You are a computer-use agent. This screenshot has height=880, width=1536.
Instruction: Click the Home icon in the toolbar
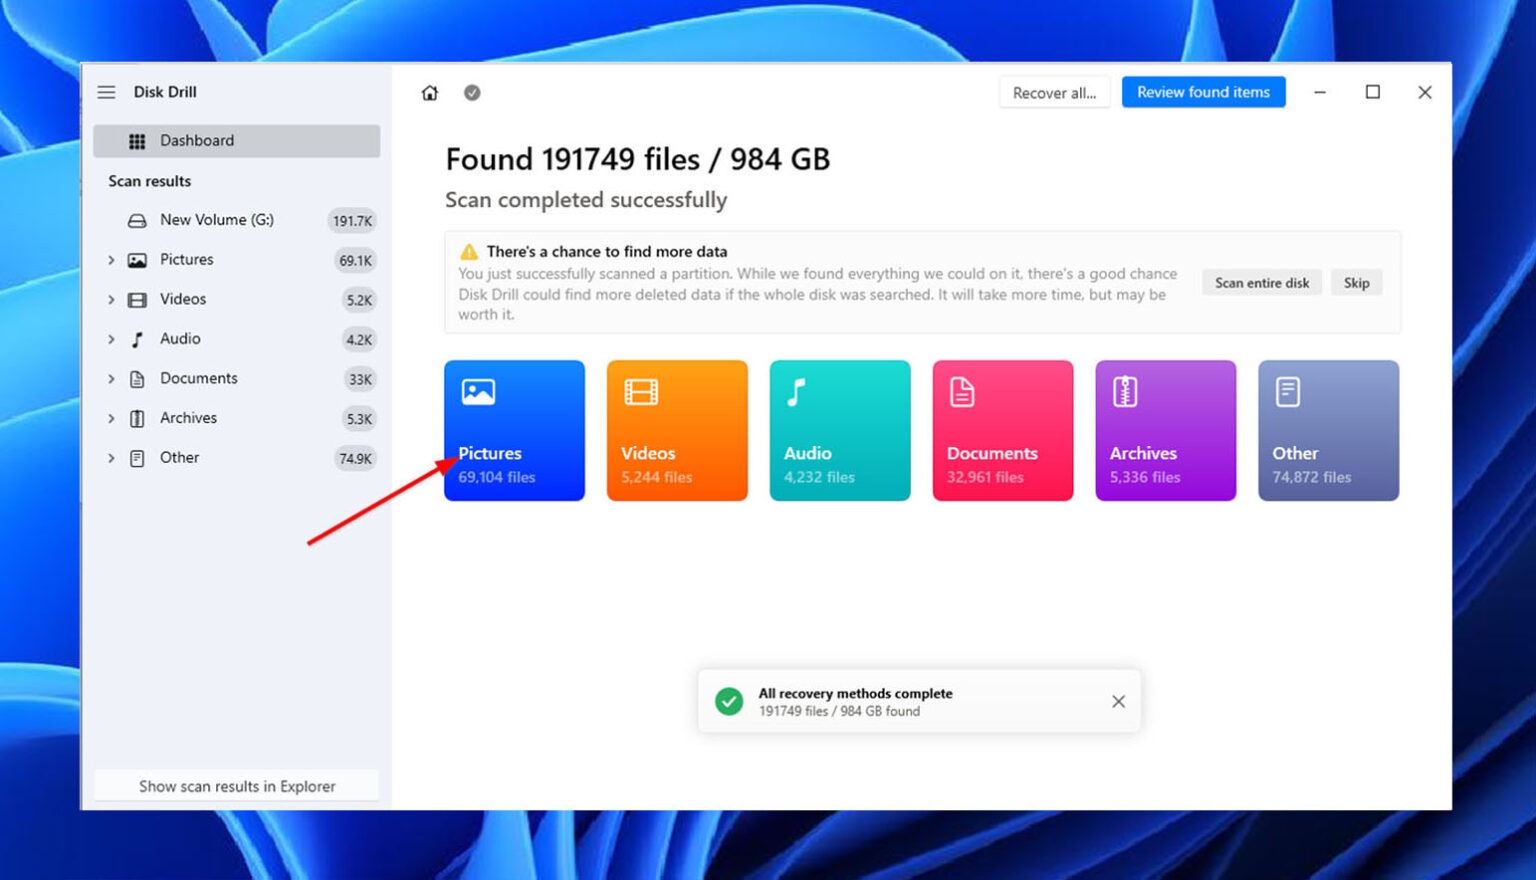coord(430,92)
